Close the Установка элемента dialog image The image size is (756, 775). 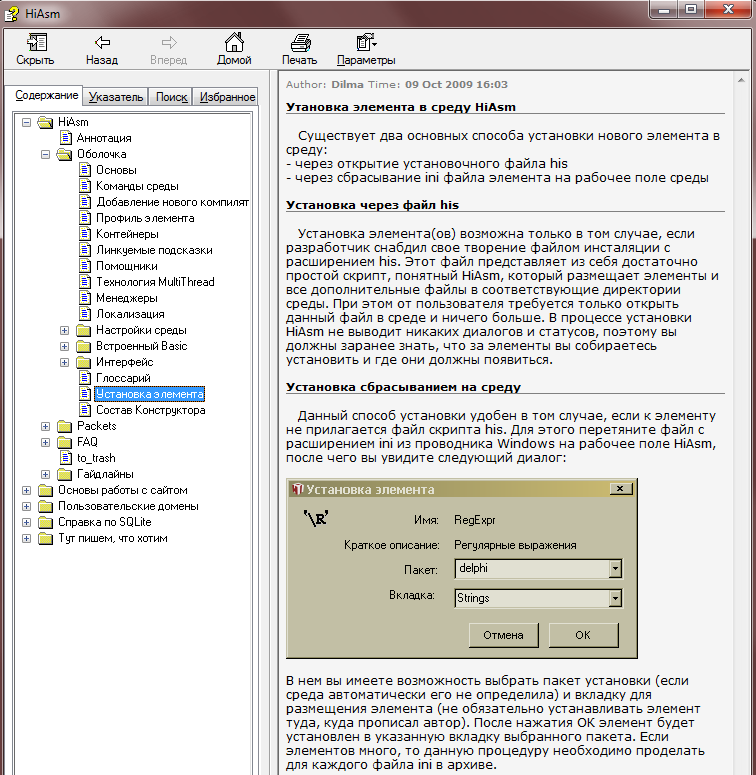[620, 489]
